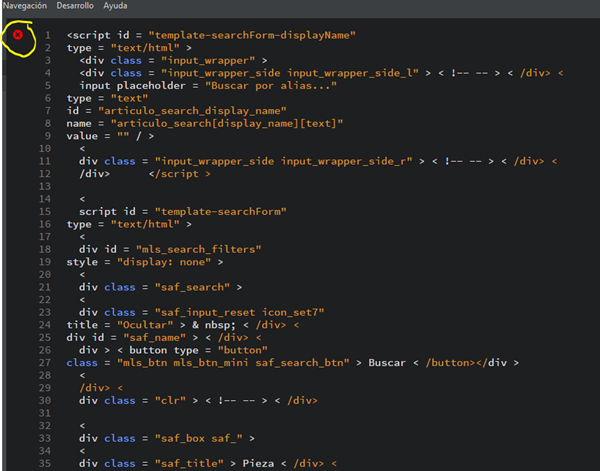Viewport: 600px width, 471px height.
Task: Select line number 5 in the gutter
Action: point(48,86)
